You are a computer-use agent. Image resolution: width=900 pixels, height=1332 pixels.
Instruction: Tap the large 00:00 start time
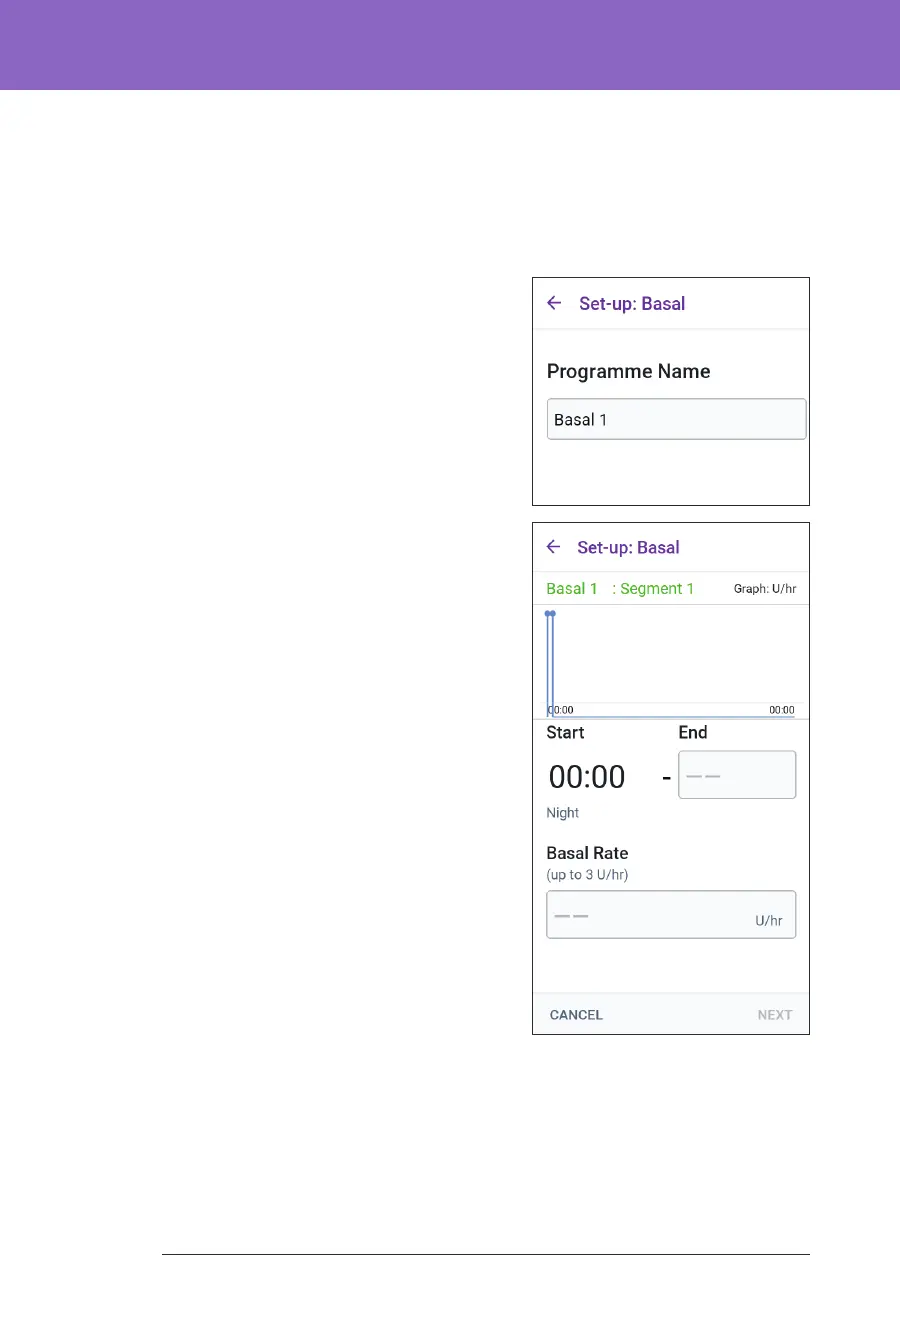[587, 777]
